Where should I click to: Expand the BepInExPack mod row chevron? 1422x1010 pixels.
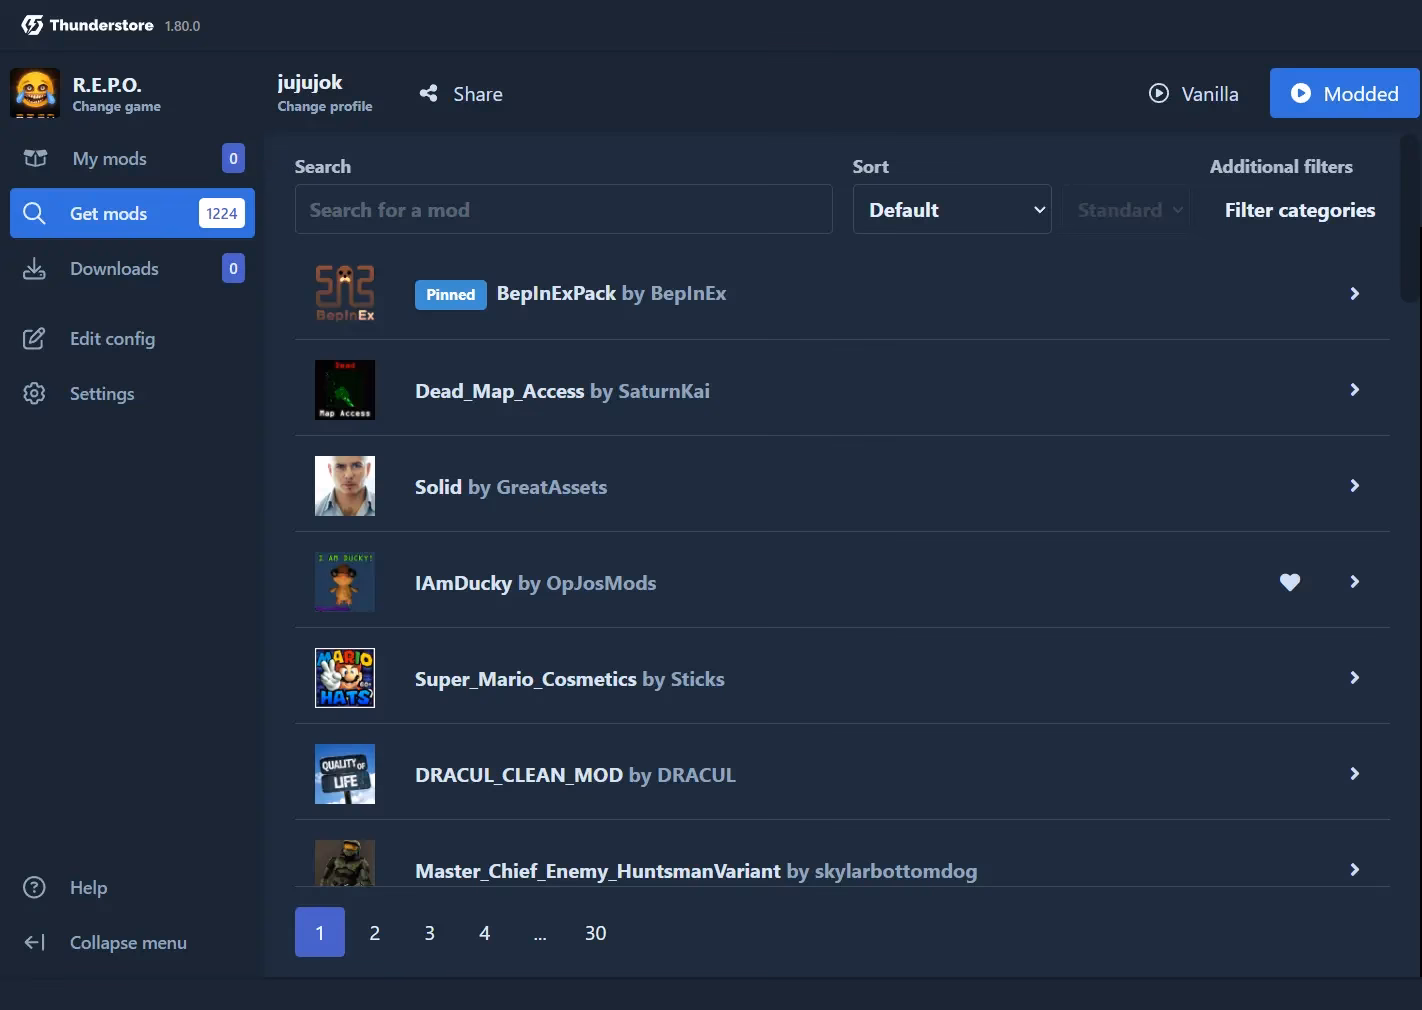[1355, 293]
